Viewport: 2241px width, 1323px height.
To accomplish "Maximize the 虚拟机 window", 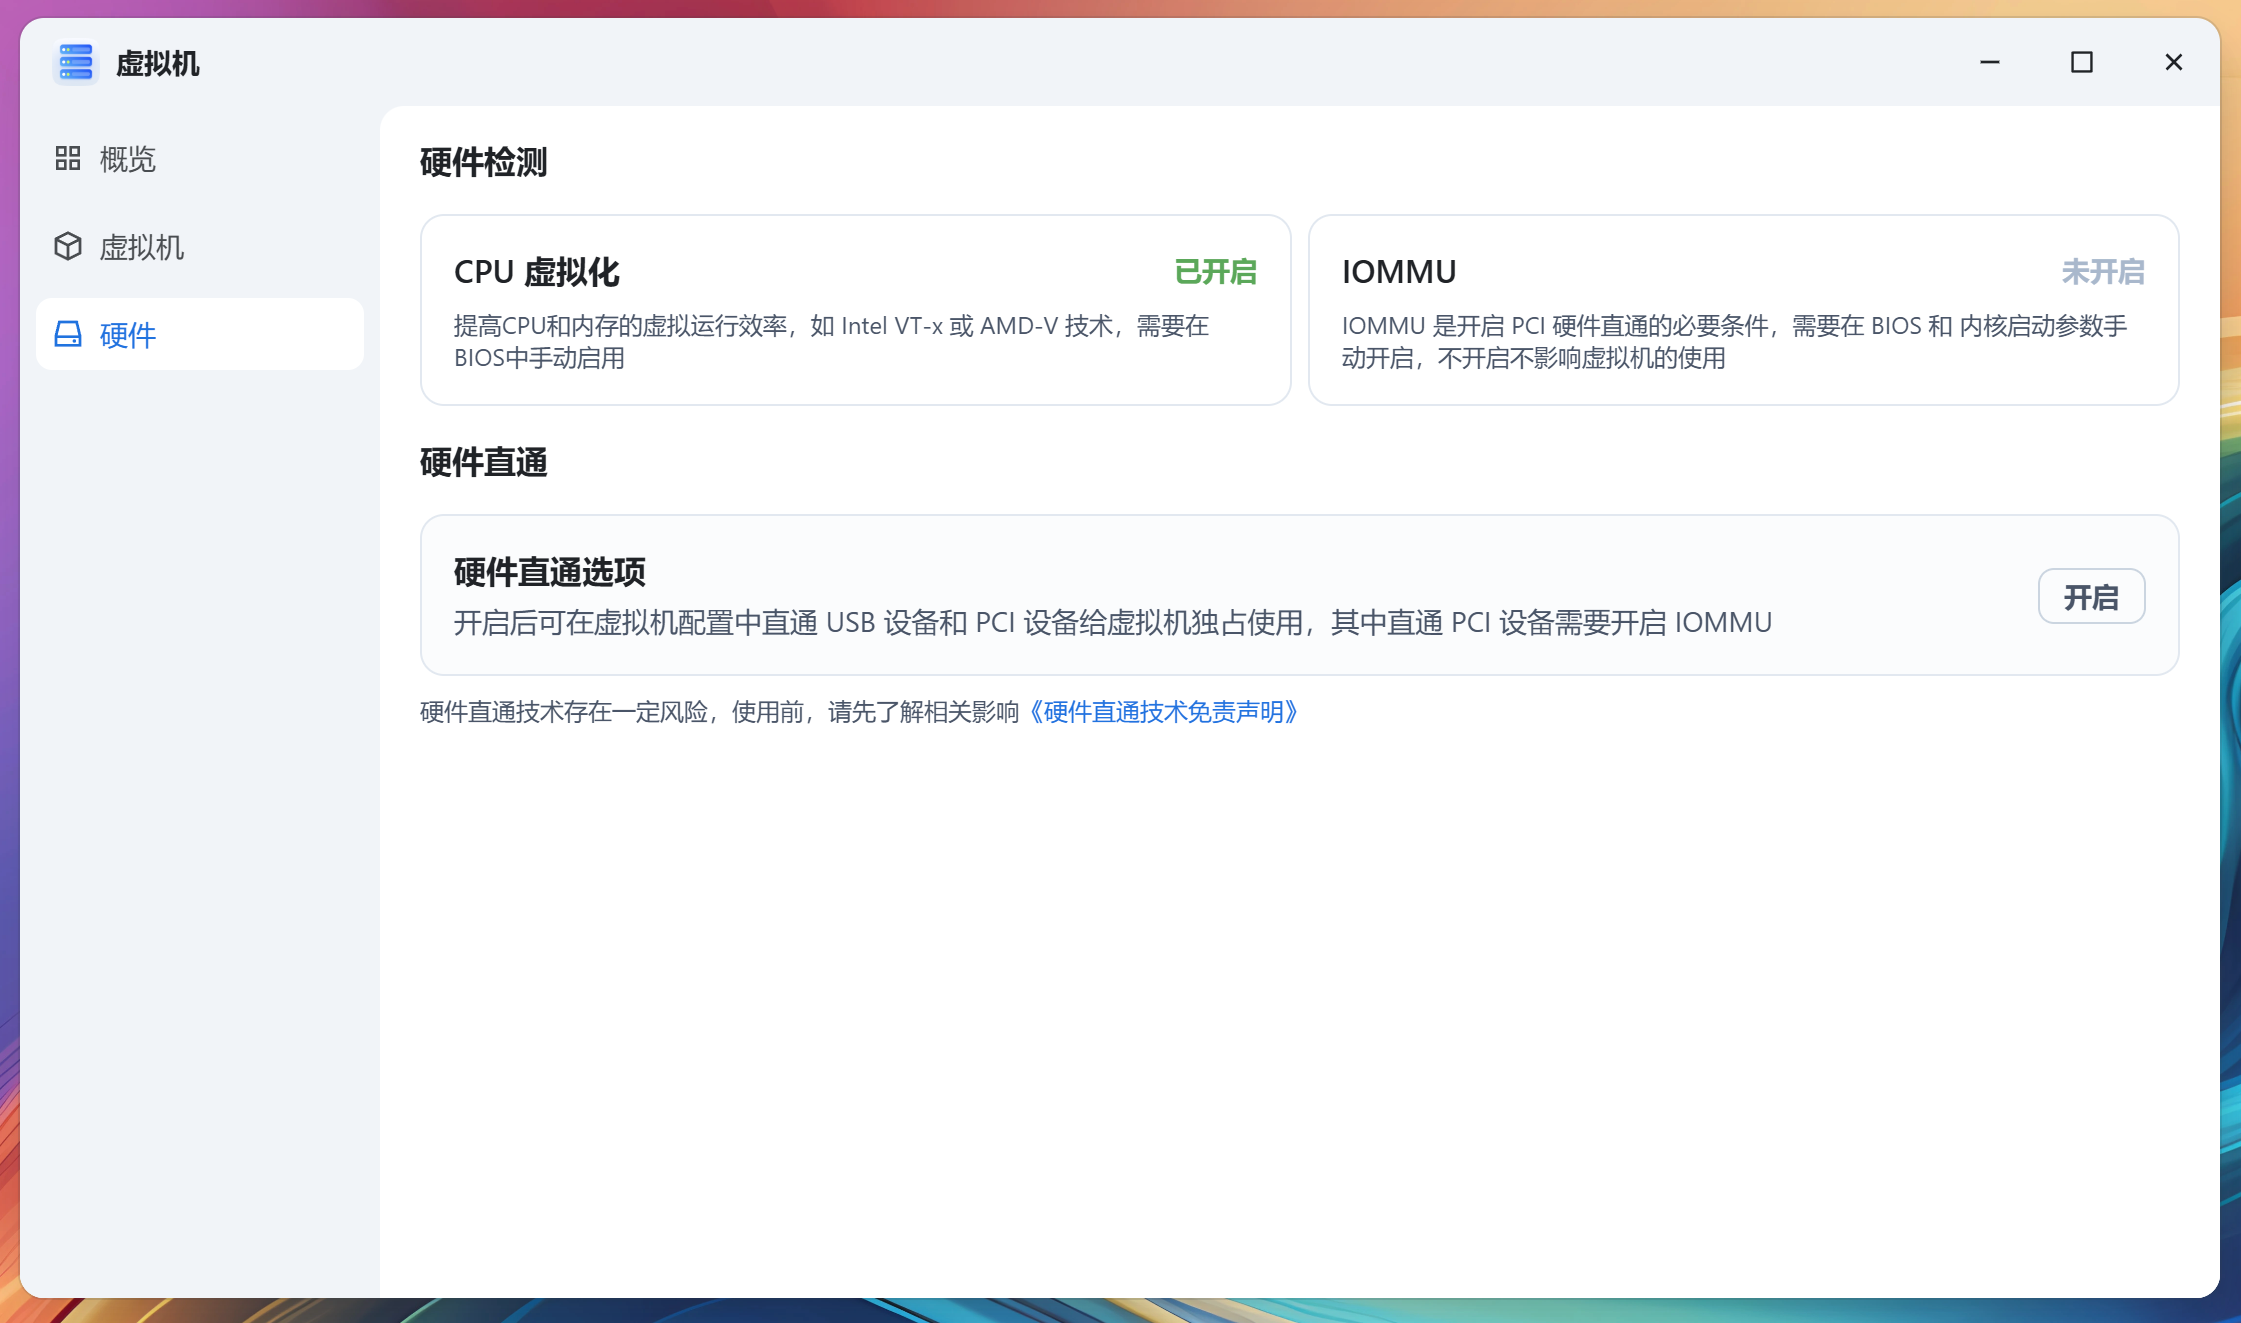I will [x=2081, y=62].
